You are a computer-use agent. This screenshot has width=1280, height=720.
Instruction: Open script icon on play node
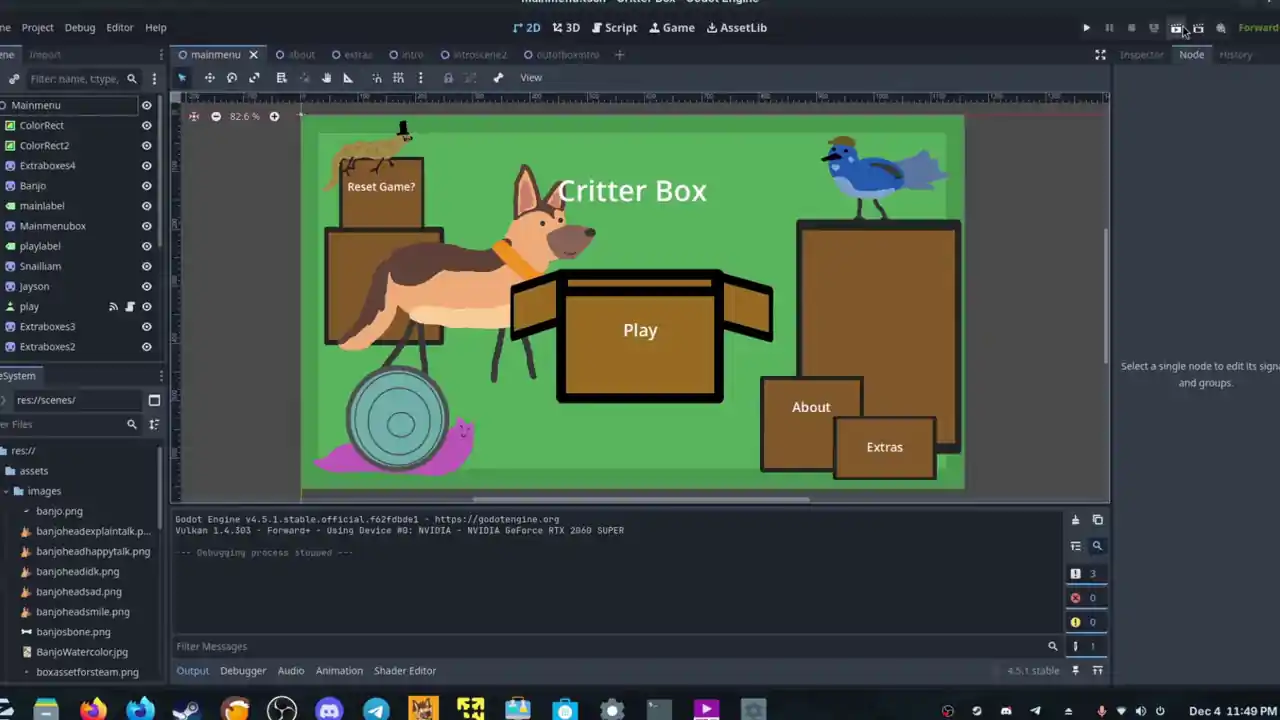pos(129,307)
